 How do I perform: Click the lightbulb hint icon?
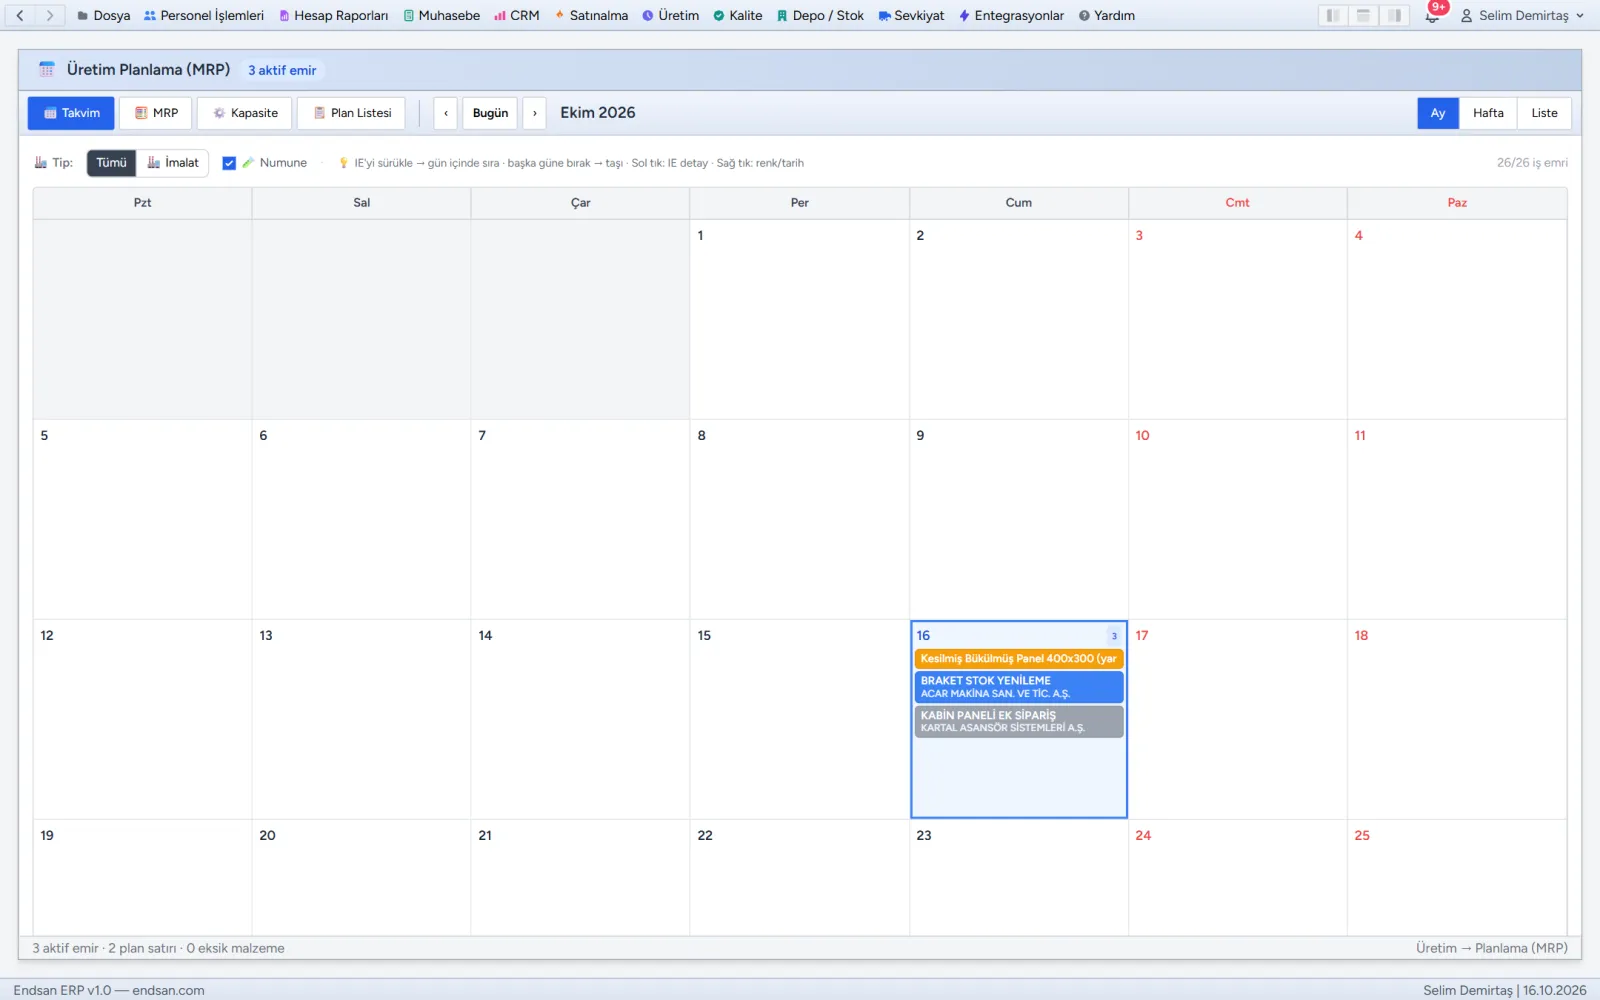click(x=344, y=163)
